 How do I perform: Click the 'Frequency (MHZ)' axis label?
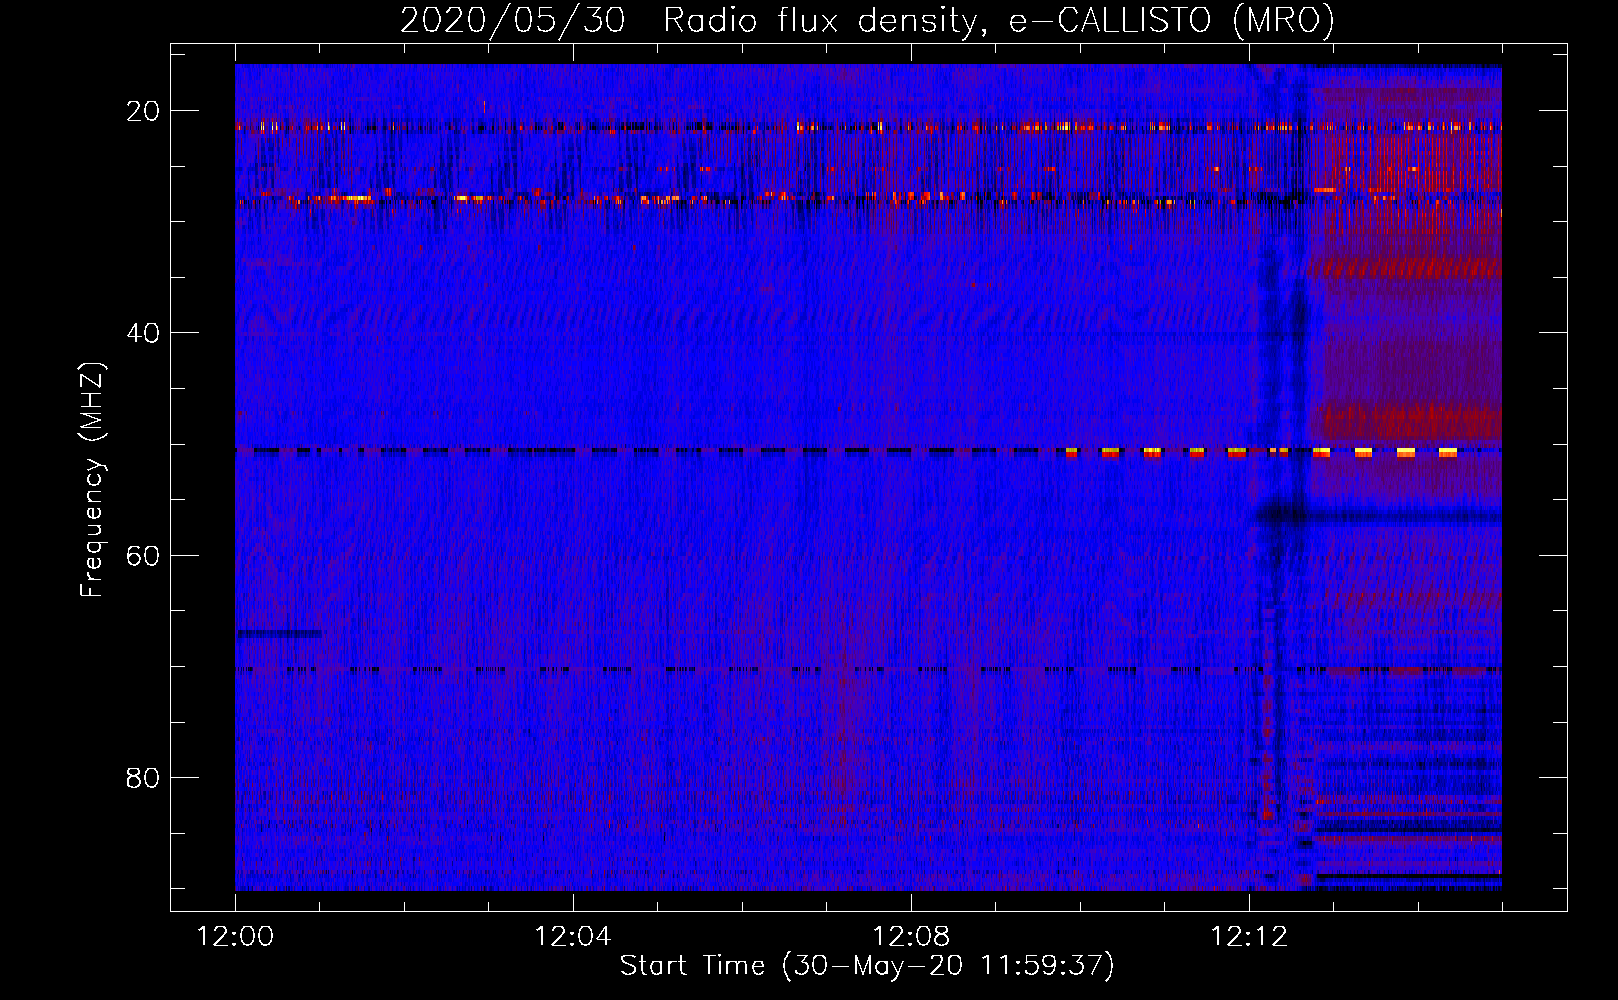click(x=92, y=480)
